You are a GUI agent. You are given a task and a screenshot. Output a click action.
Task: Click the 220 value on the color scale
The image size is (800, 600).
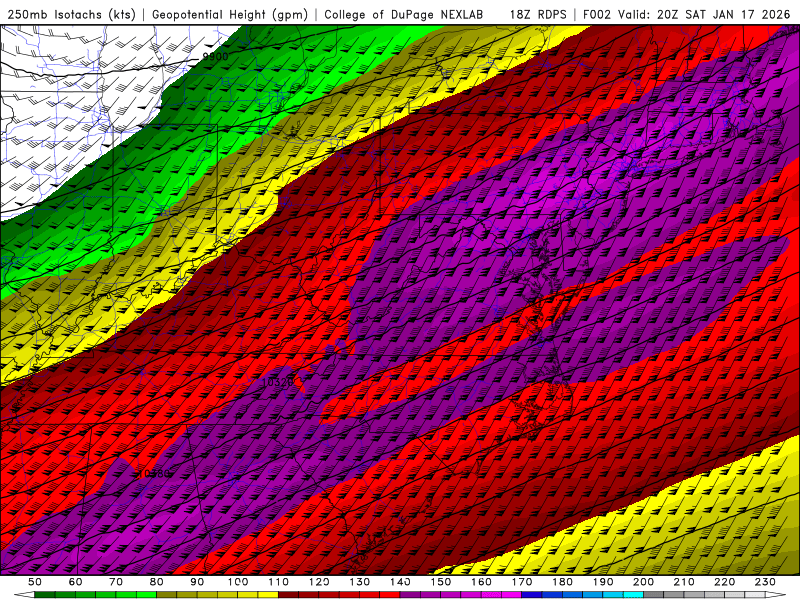[x=724, y=582]
